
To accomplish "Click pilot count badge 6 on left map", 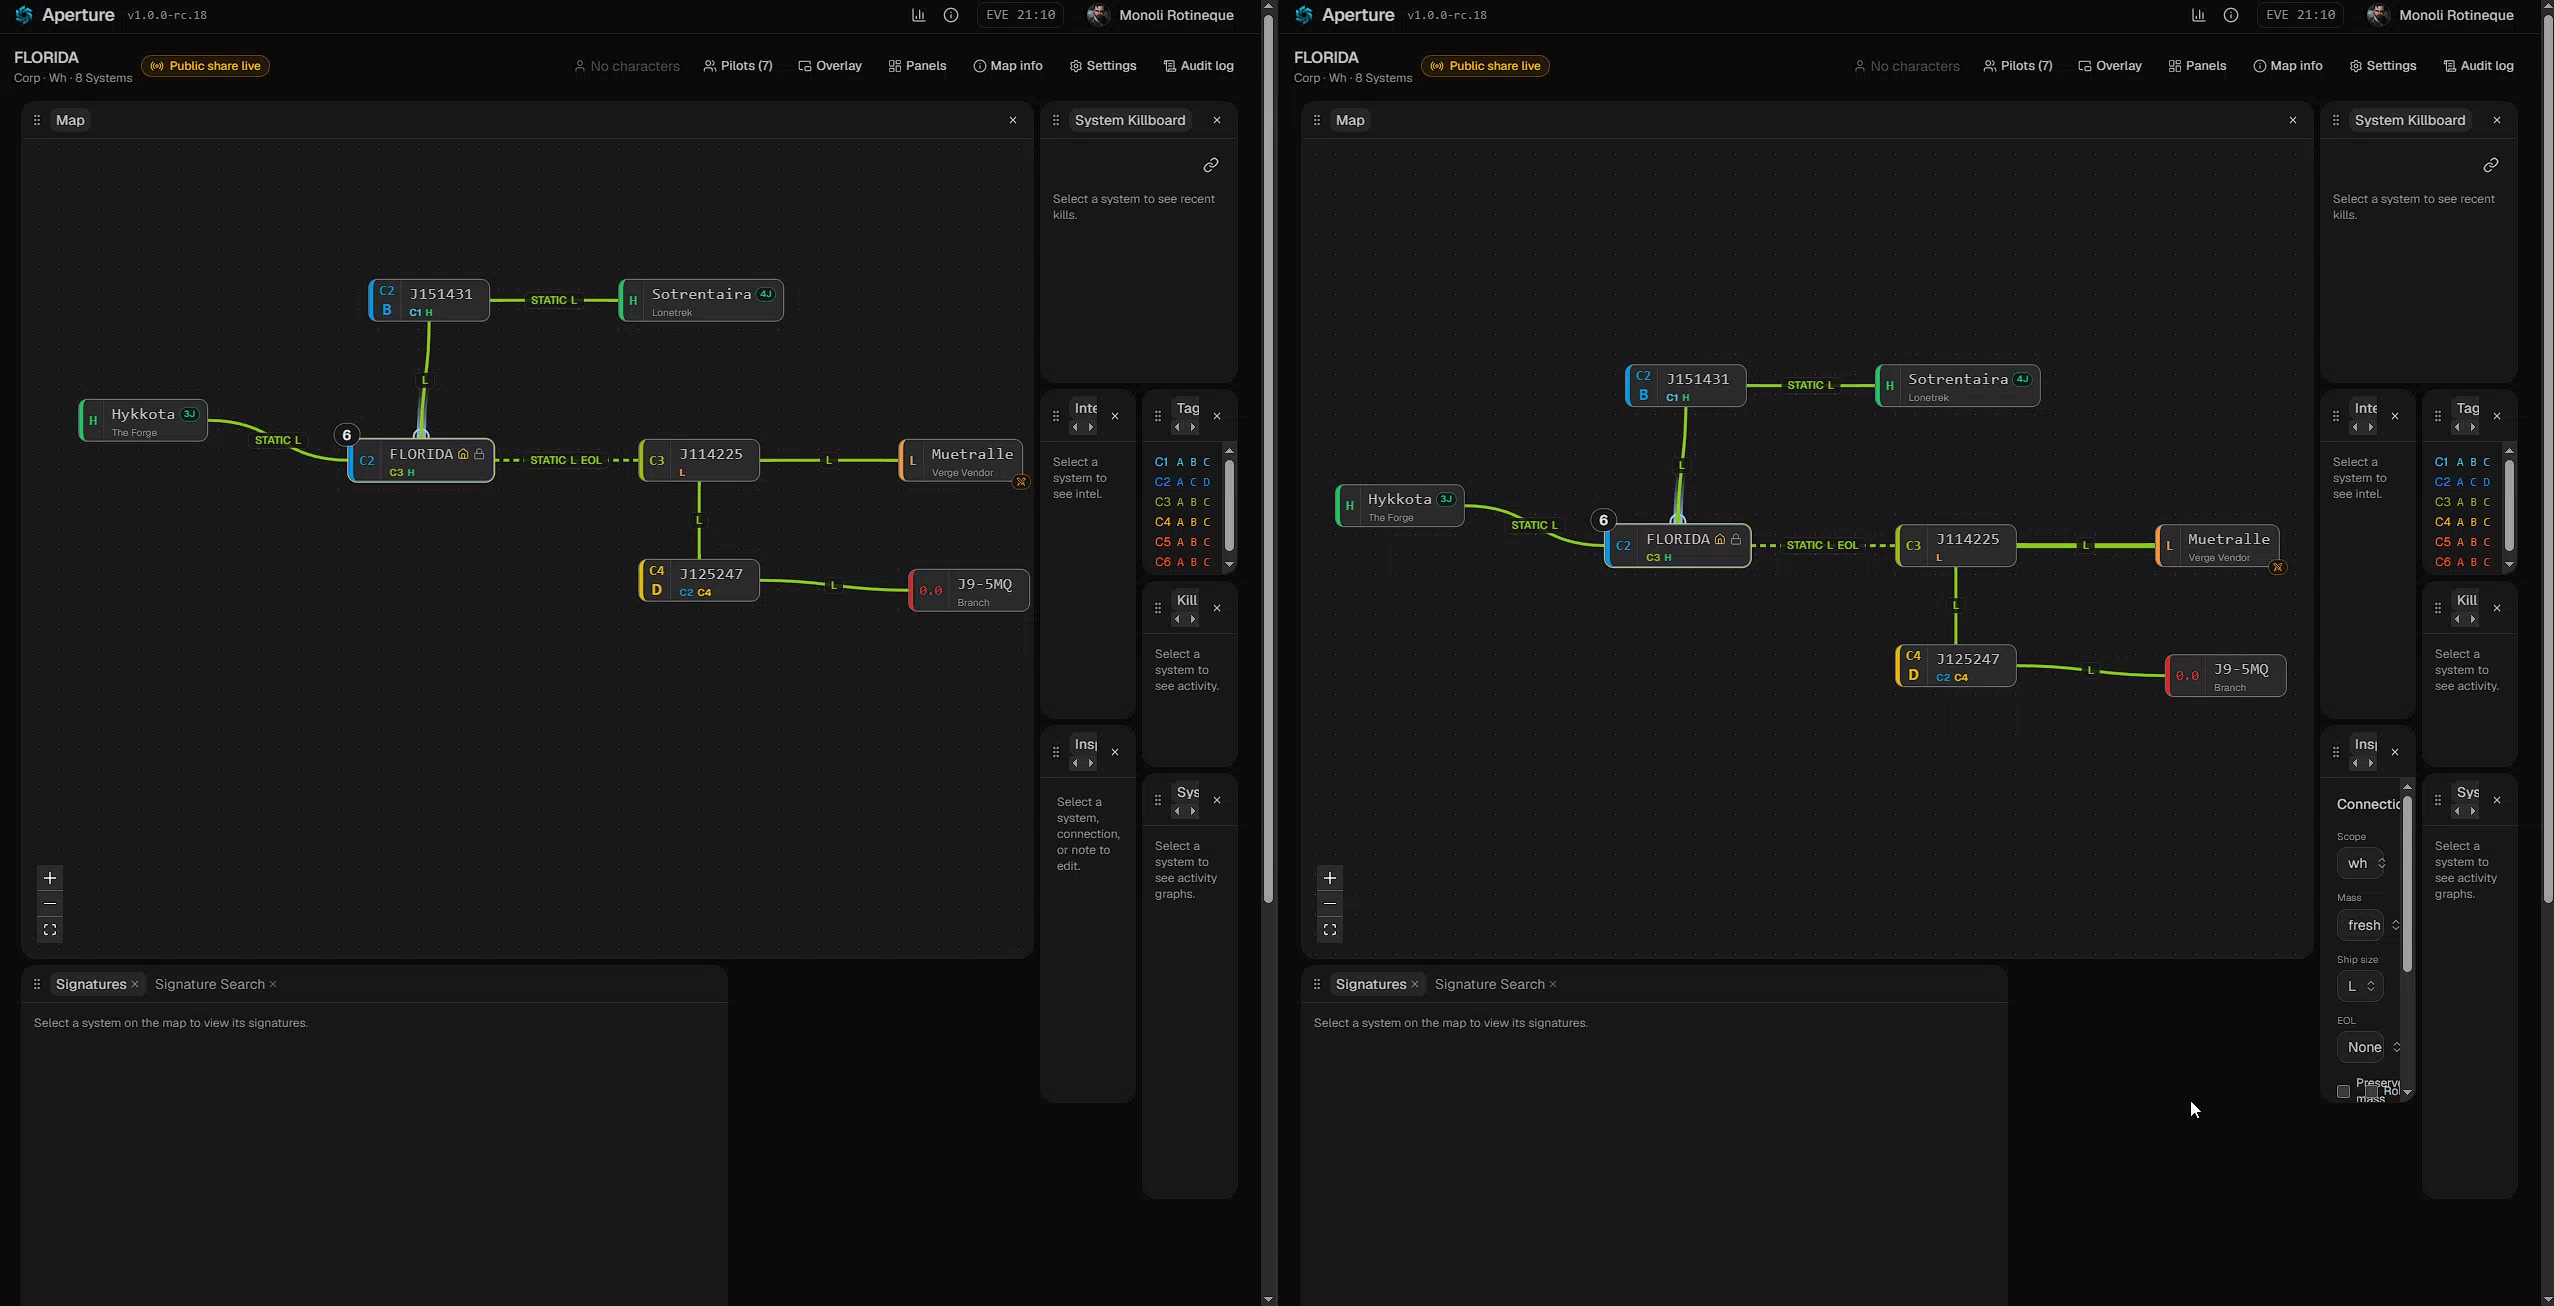I will (346, 435).
